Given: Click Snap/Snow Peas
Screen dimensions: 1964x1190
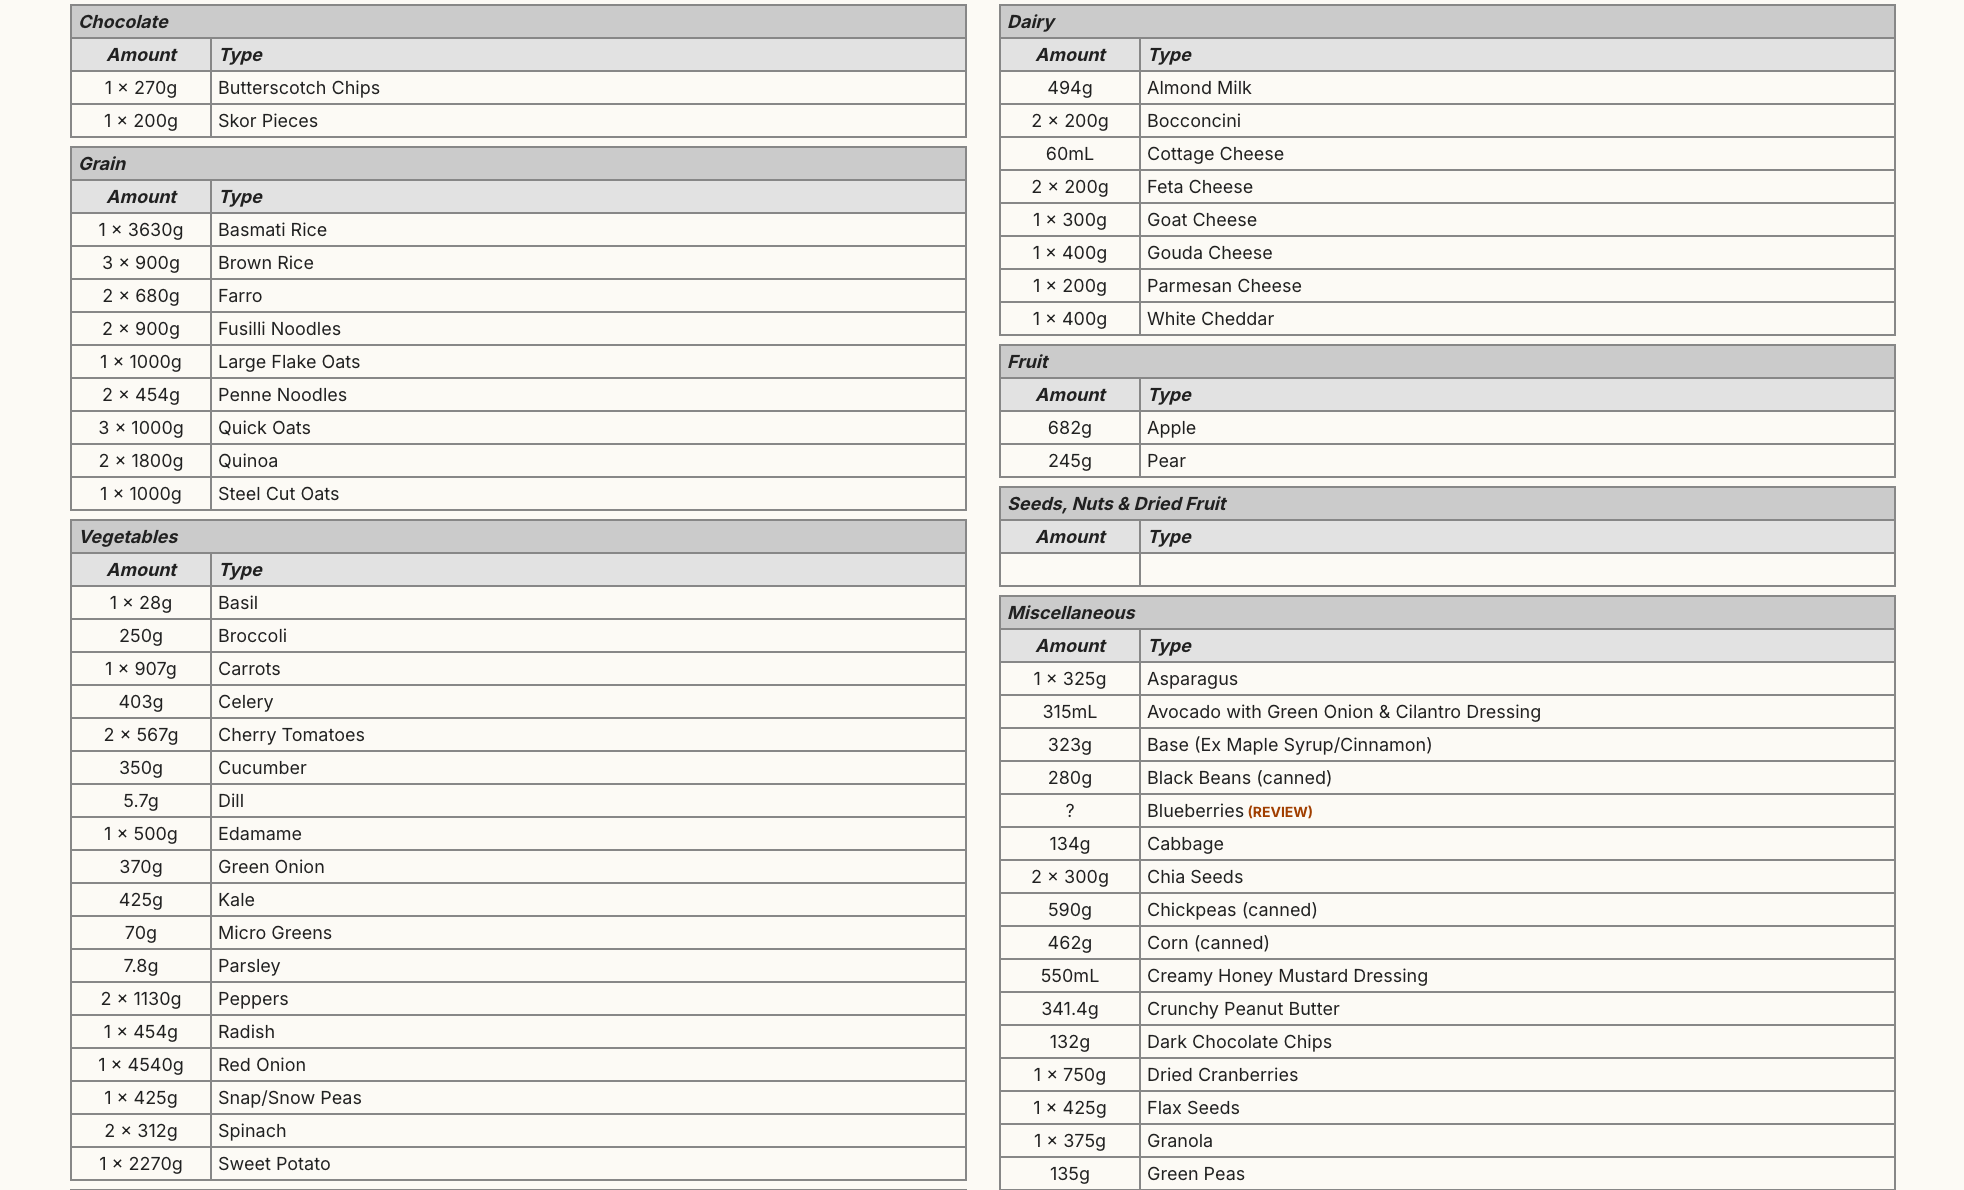Looking at the screenshot, I should pos(518,1098).
